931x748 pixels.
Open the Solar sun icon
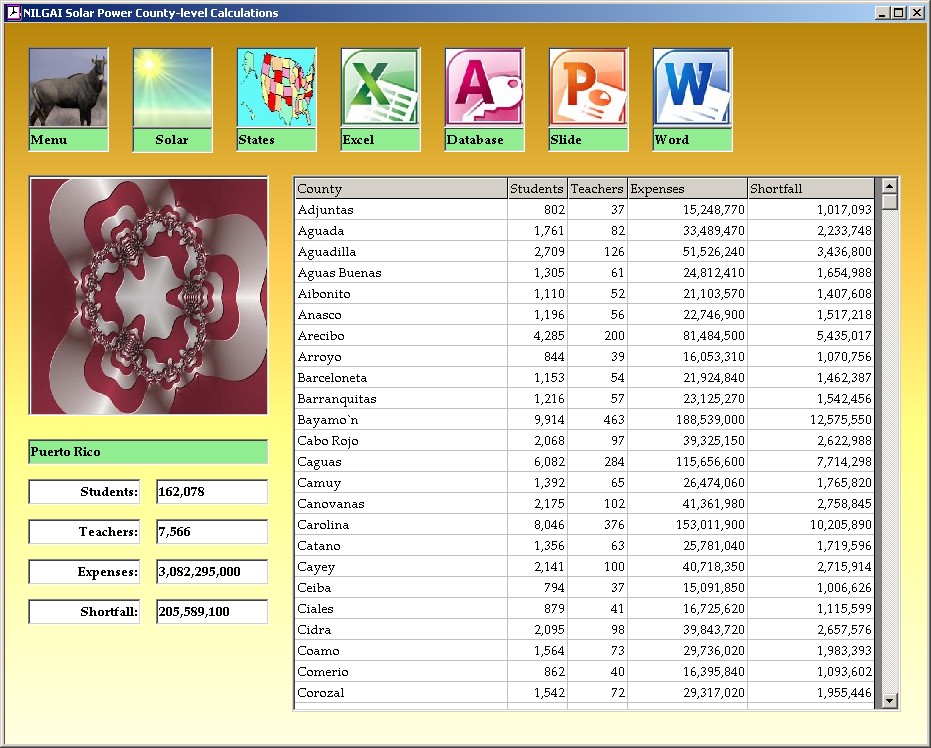coord(172,88)
